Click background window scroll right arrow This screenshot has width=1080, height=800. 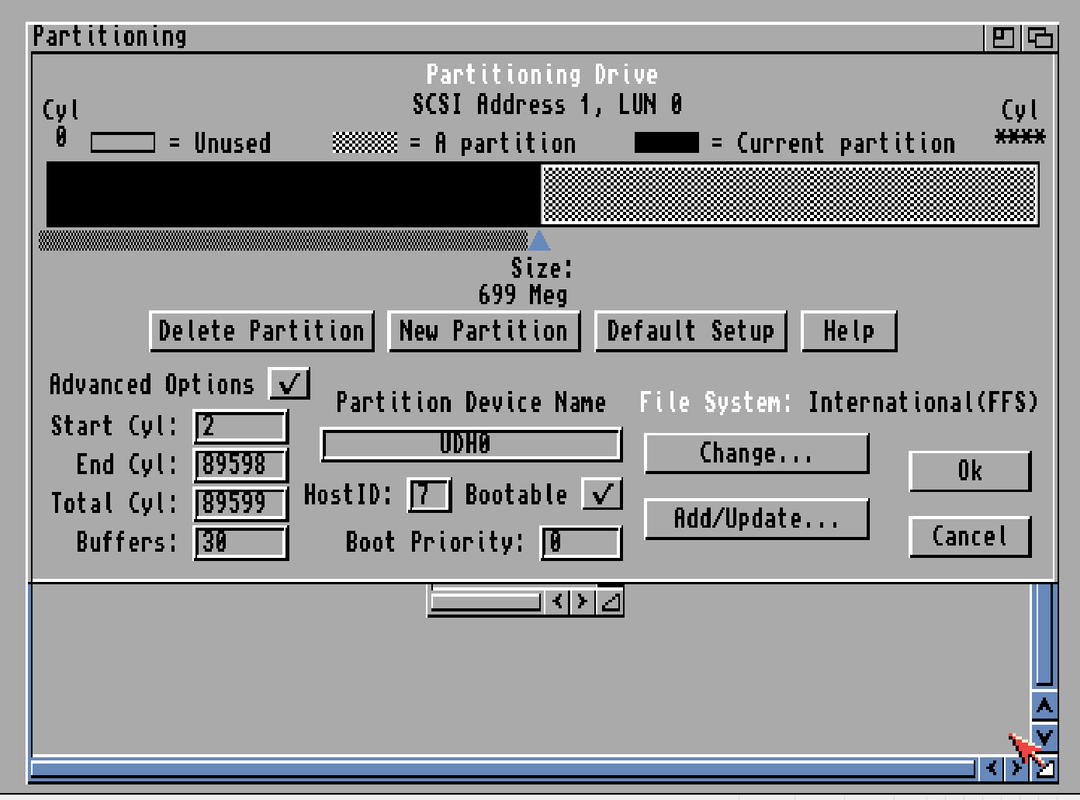pyautogui.click(x=1016, y=768)
